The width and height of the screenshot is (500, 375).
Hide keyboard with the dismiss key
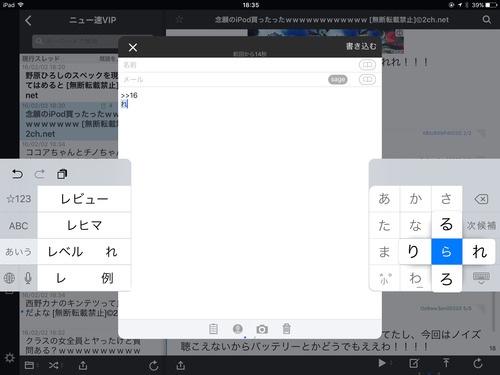(x=481, y=278)
